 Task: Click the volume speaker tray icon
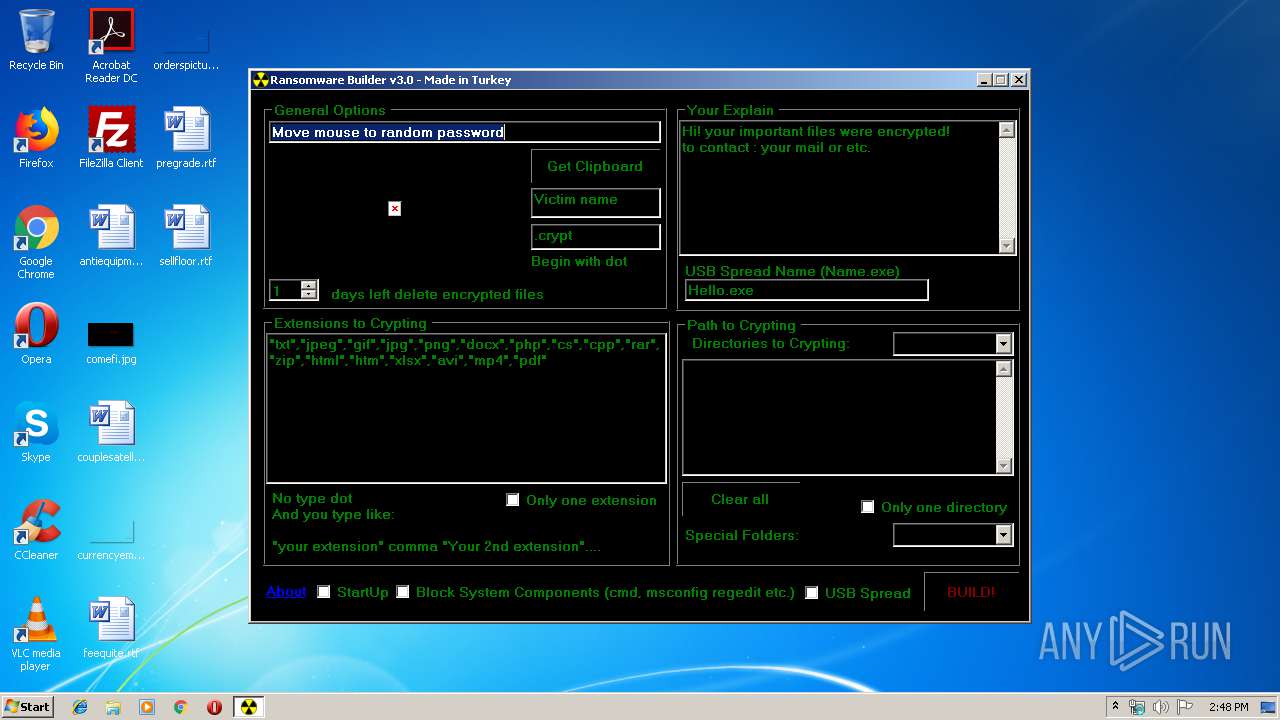pos(1161,707)
